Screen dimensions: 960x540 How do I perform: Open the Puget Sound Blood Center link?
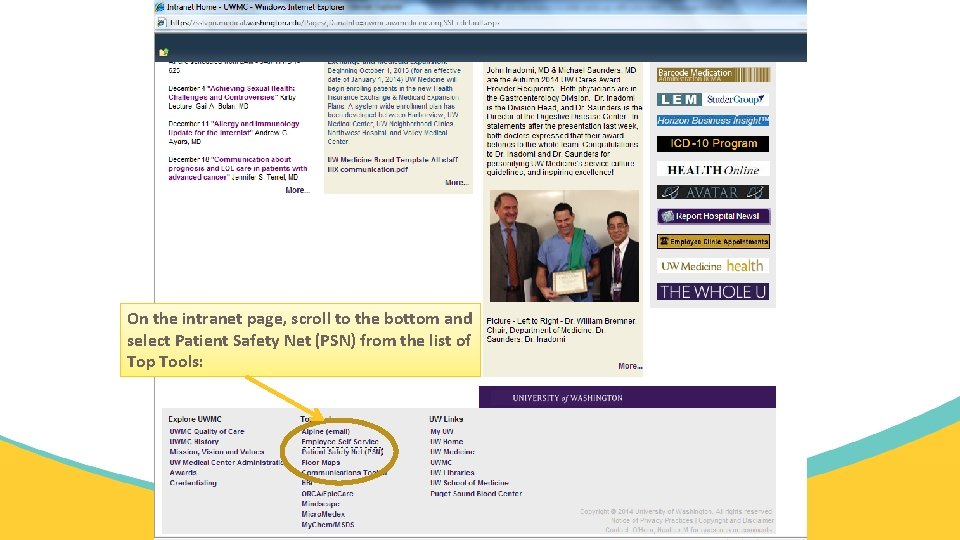coord(476,493)
